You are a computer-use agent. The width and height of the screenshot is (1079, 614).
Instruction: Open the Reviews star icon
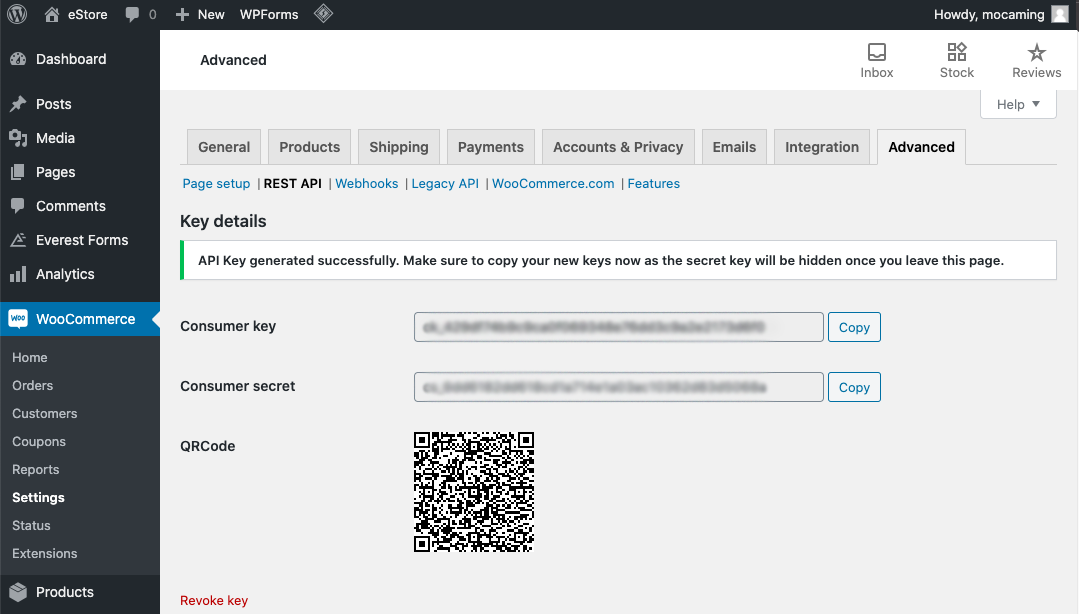click(1036, 52)
